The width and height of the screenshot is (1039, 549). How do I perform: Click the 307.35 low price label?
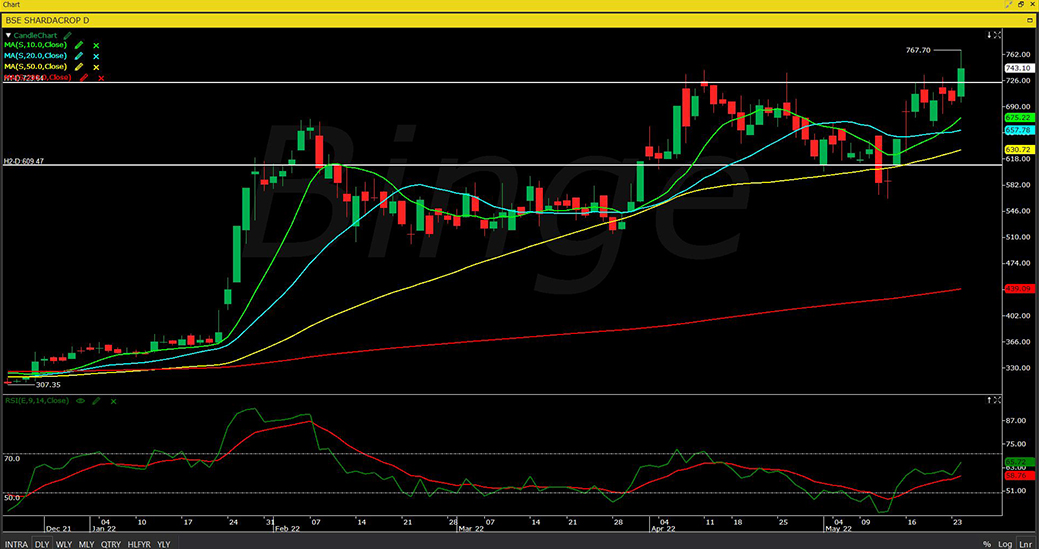[47, 385]
